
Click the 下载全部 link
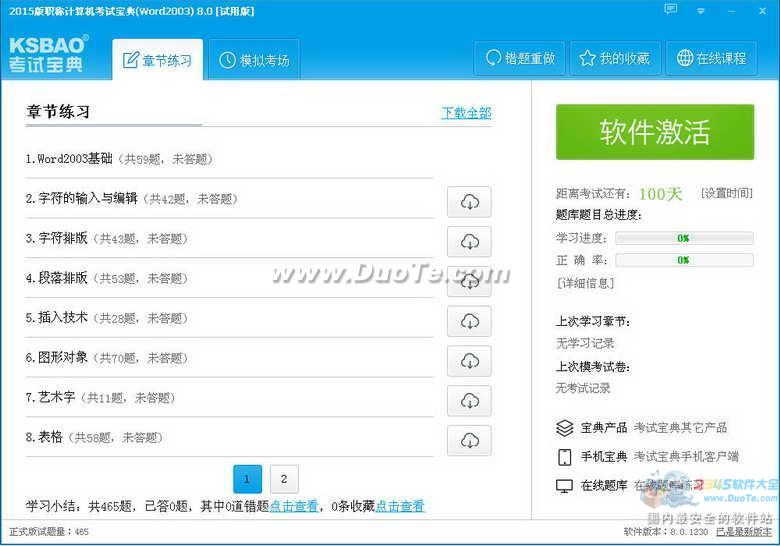tap(466, 113)
